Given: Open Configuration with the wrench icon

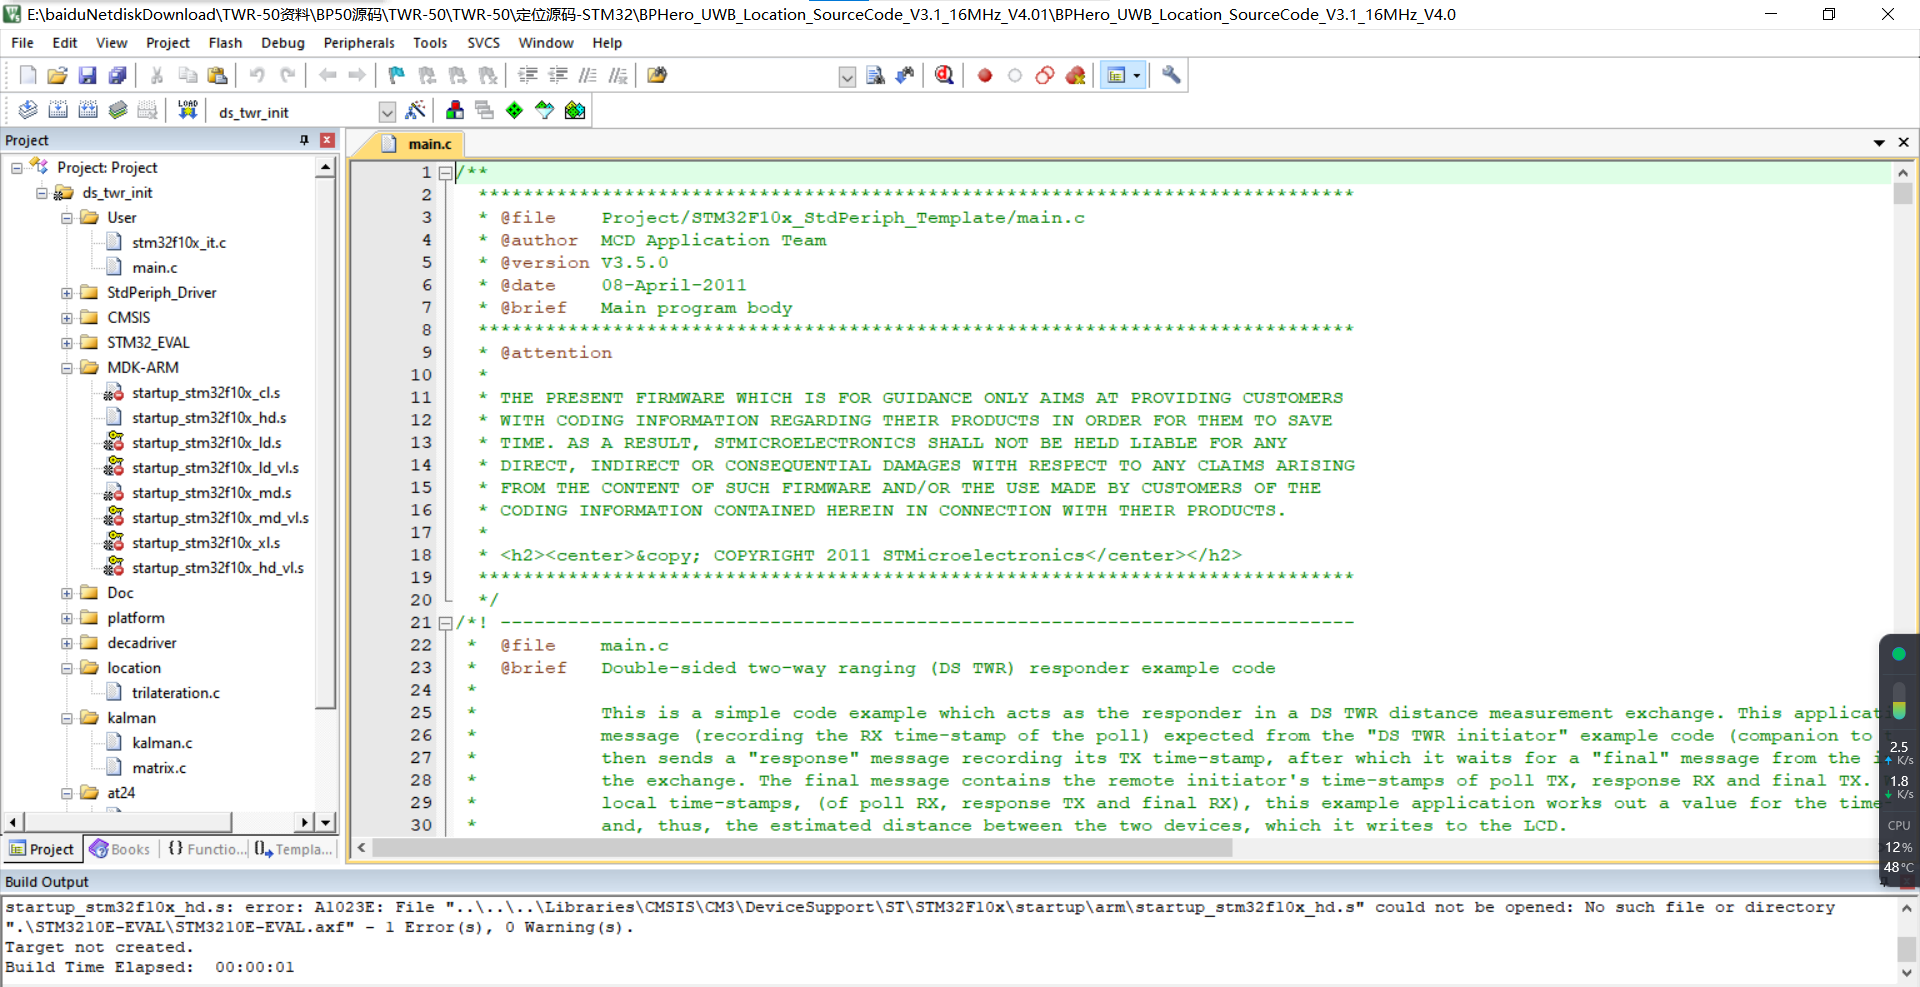Looking at the screenshot, I should [x=1171, y=75].
